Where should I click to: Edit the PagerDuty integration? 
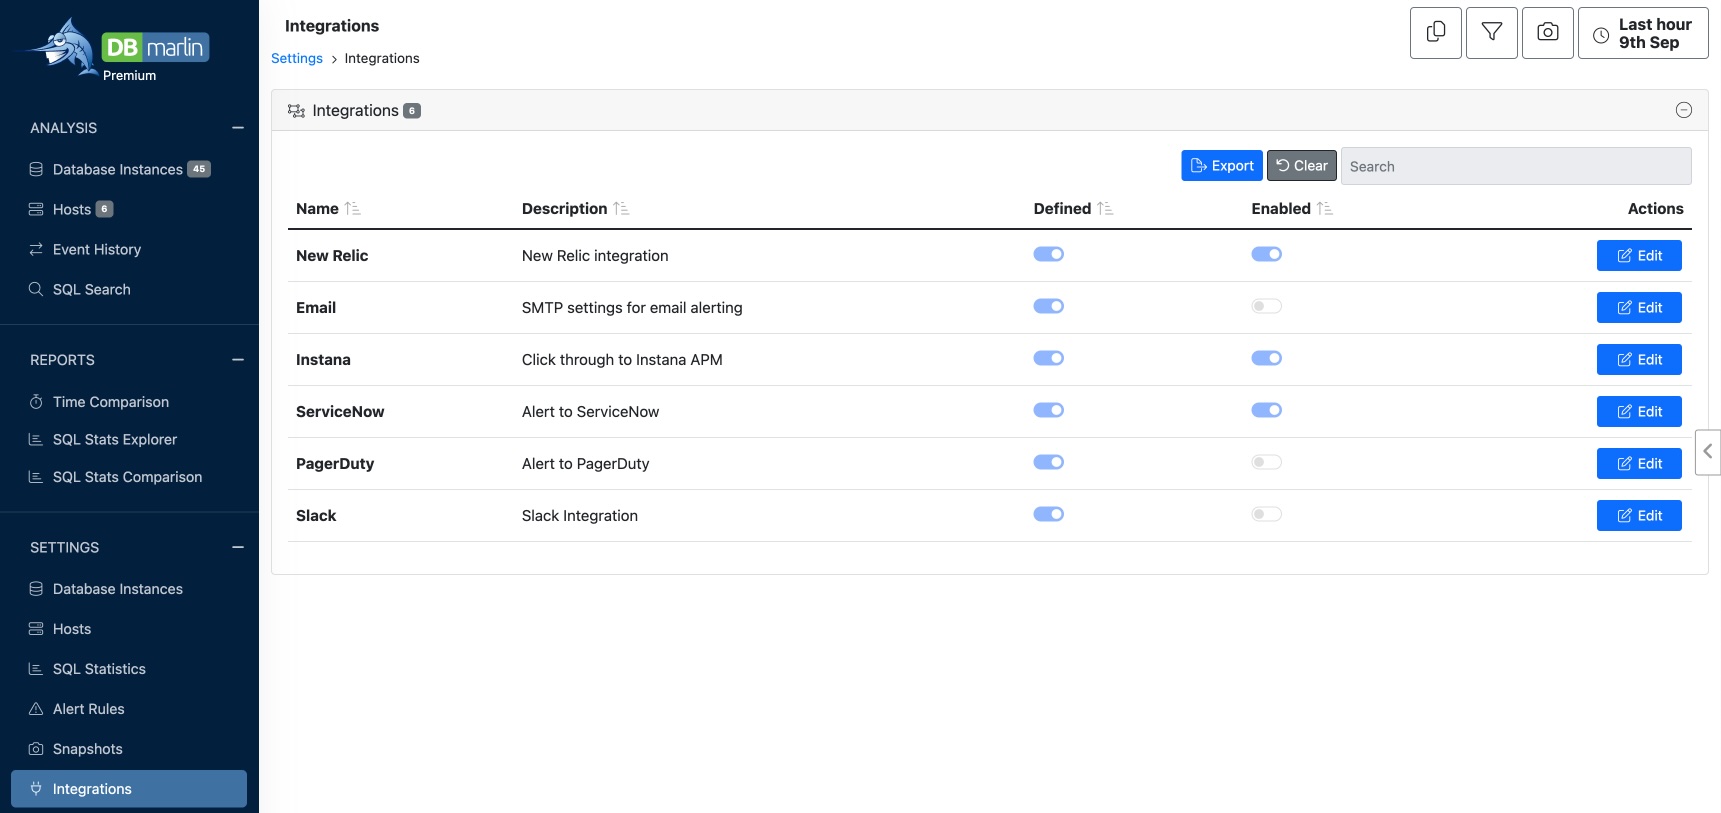[1639, 463]
